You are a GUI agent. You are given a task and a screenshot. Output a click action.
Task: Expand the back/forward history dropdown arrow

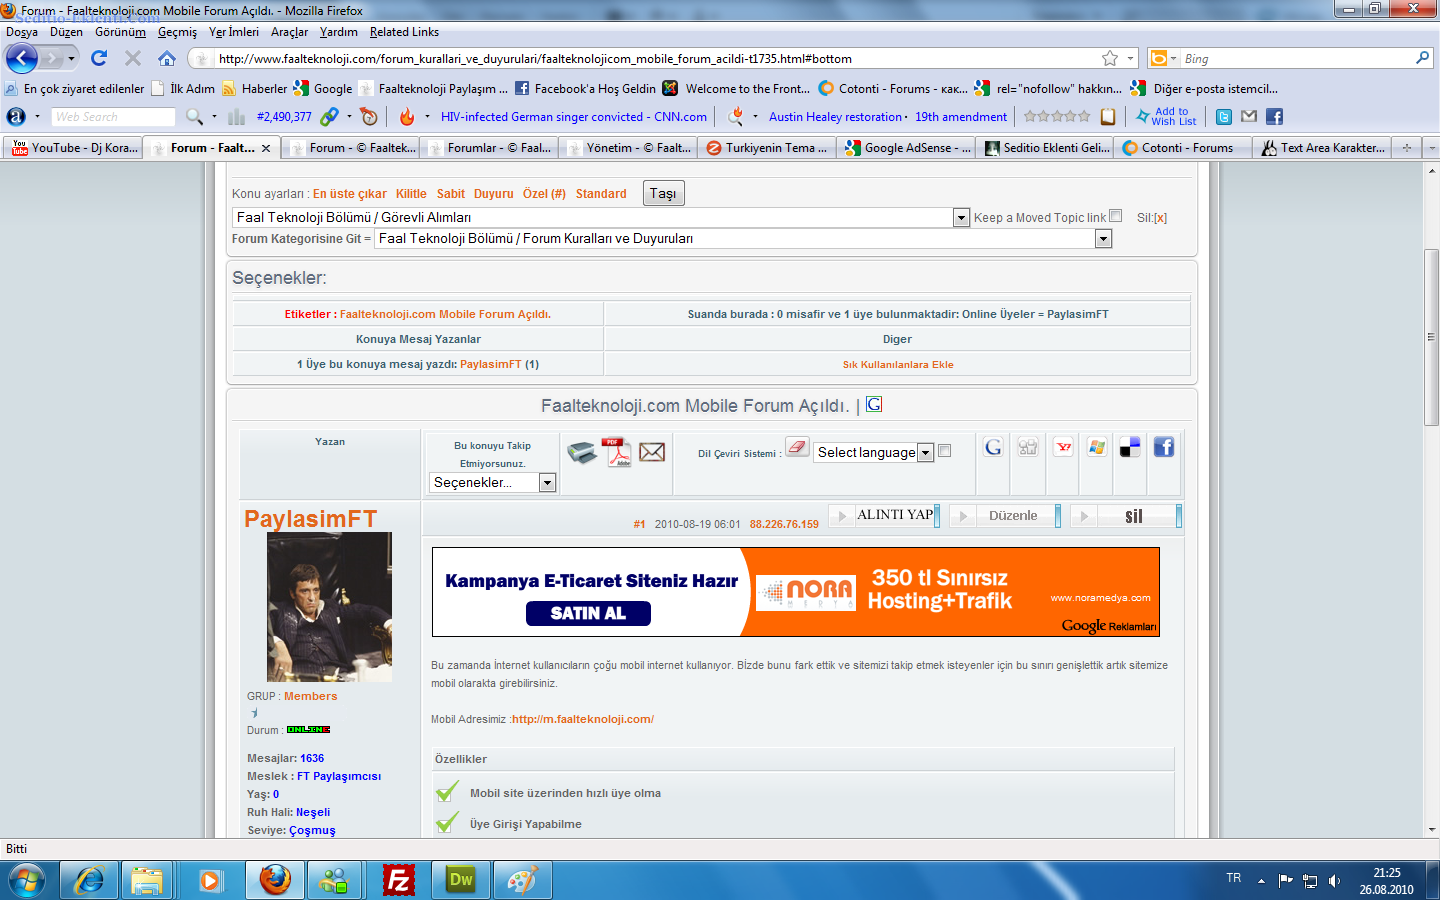point(71,58)
